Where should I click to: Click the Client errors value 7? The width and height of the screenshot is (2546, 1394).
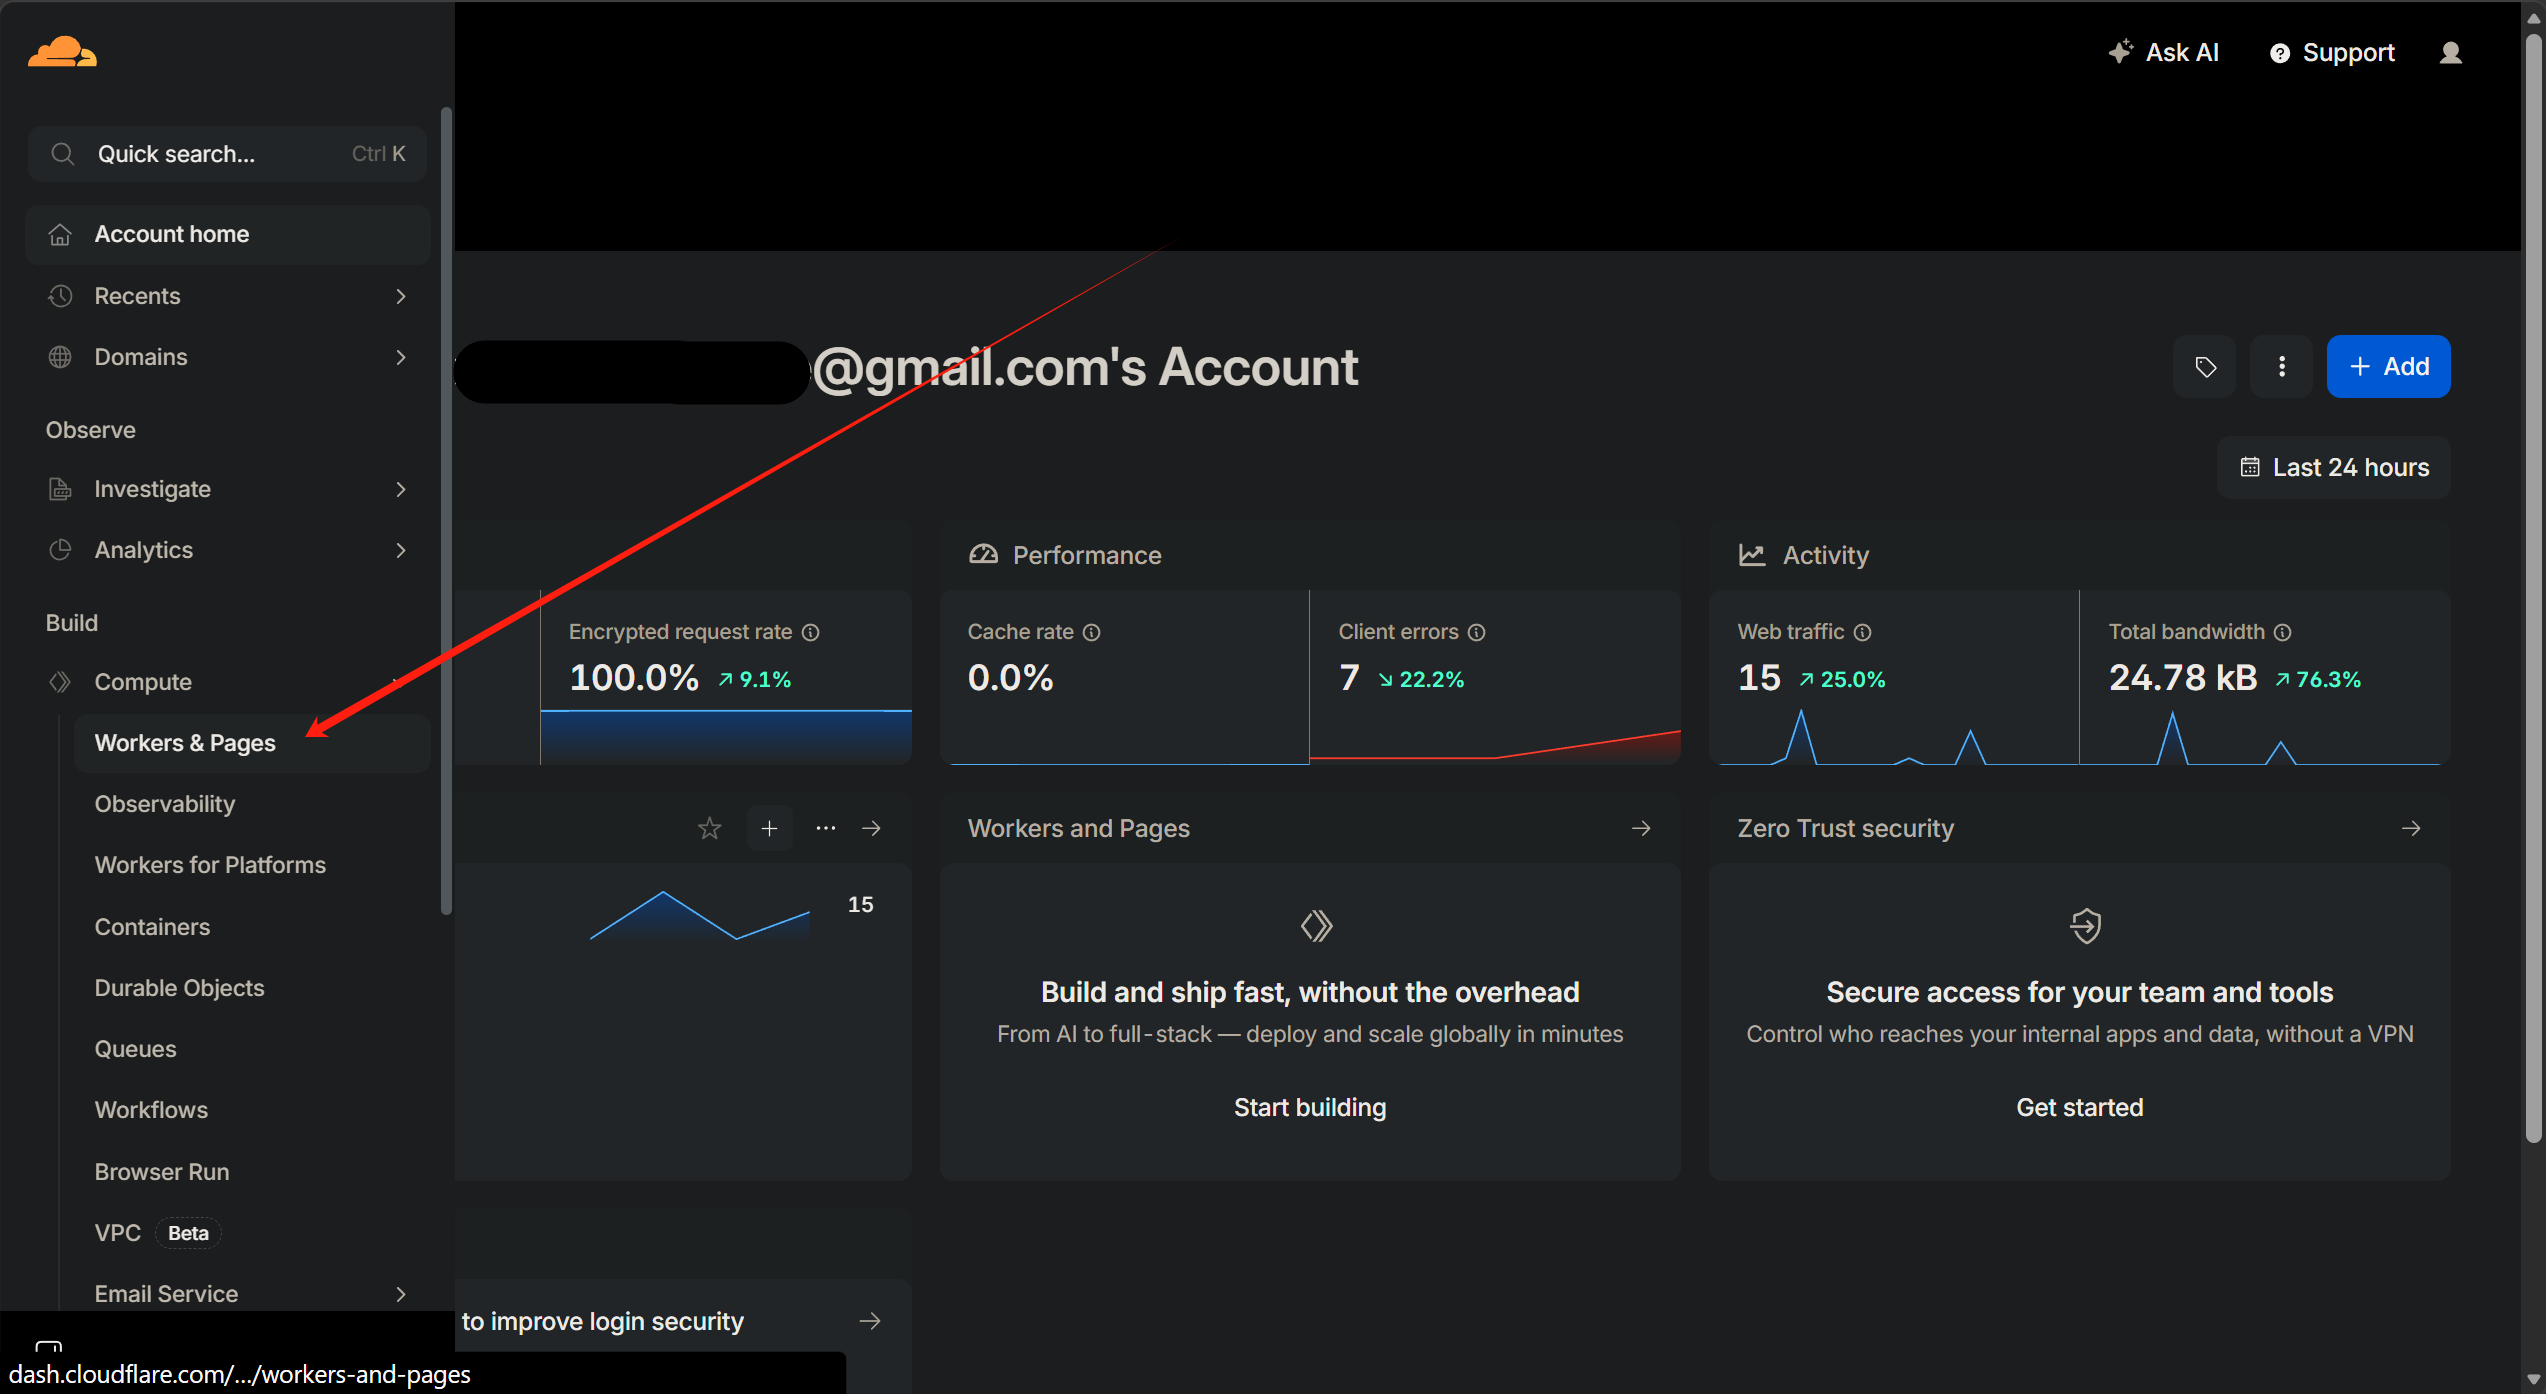[x=1349, y=678]
